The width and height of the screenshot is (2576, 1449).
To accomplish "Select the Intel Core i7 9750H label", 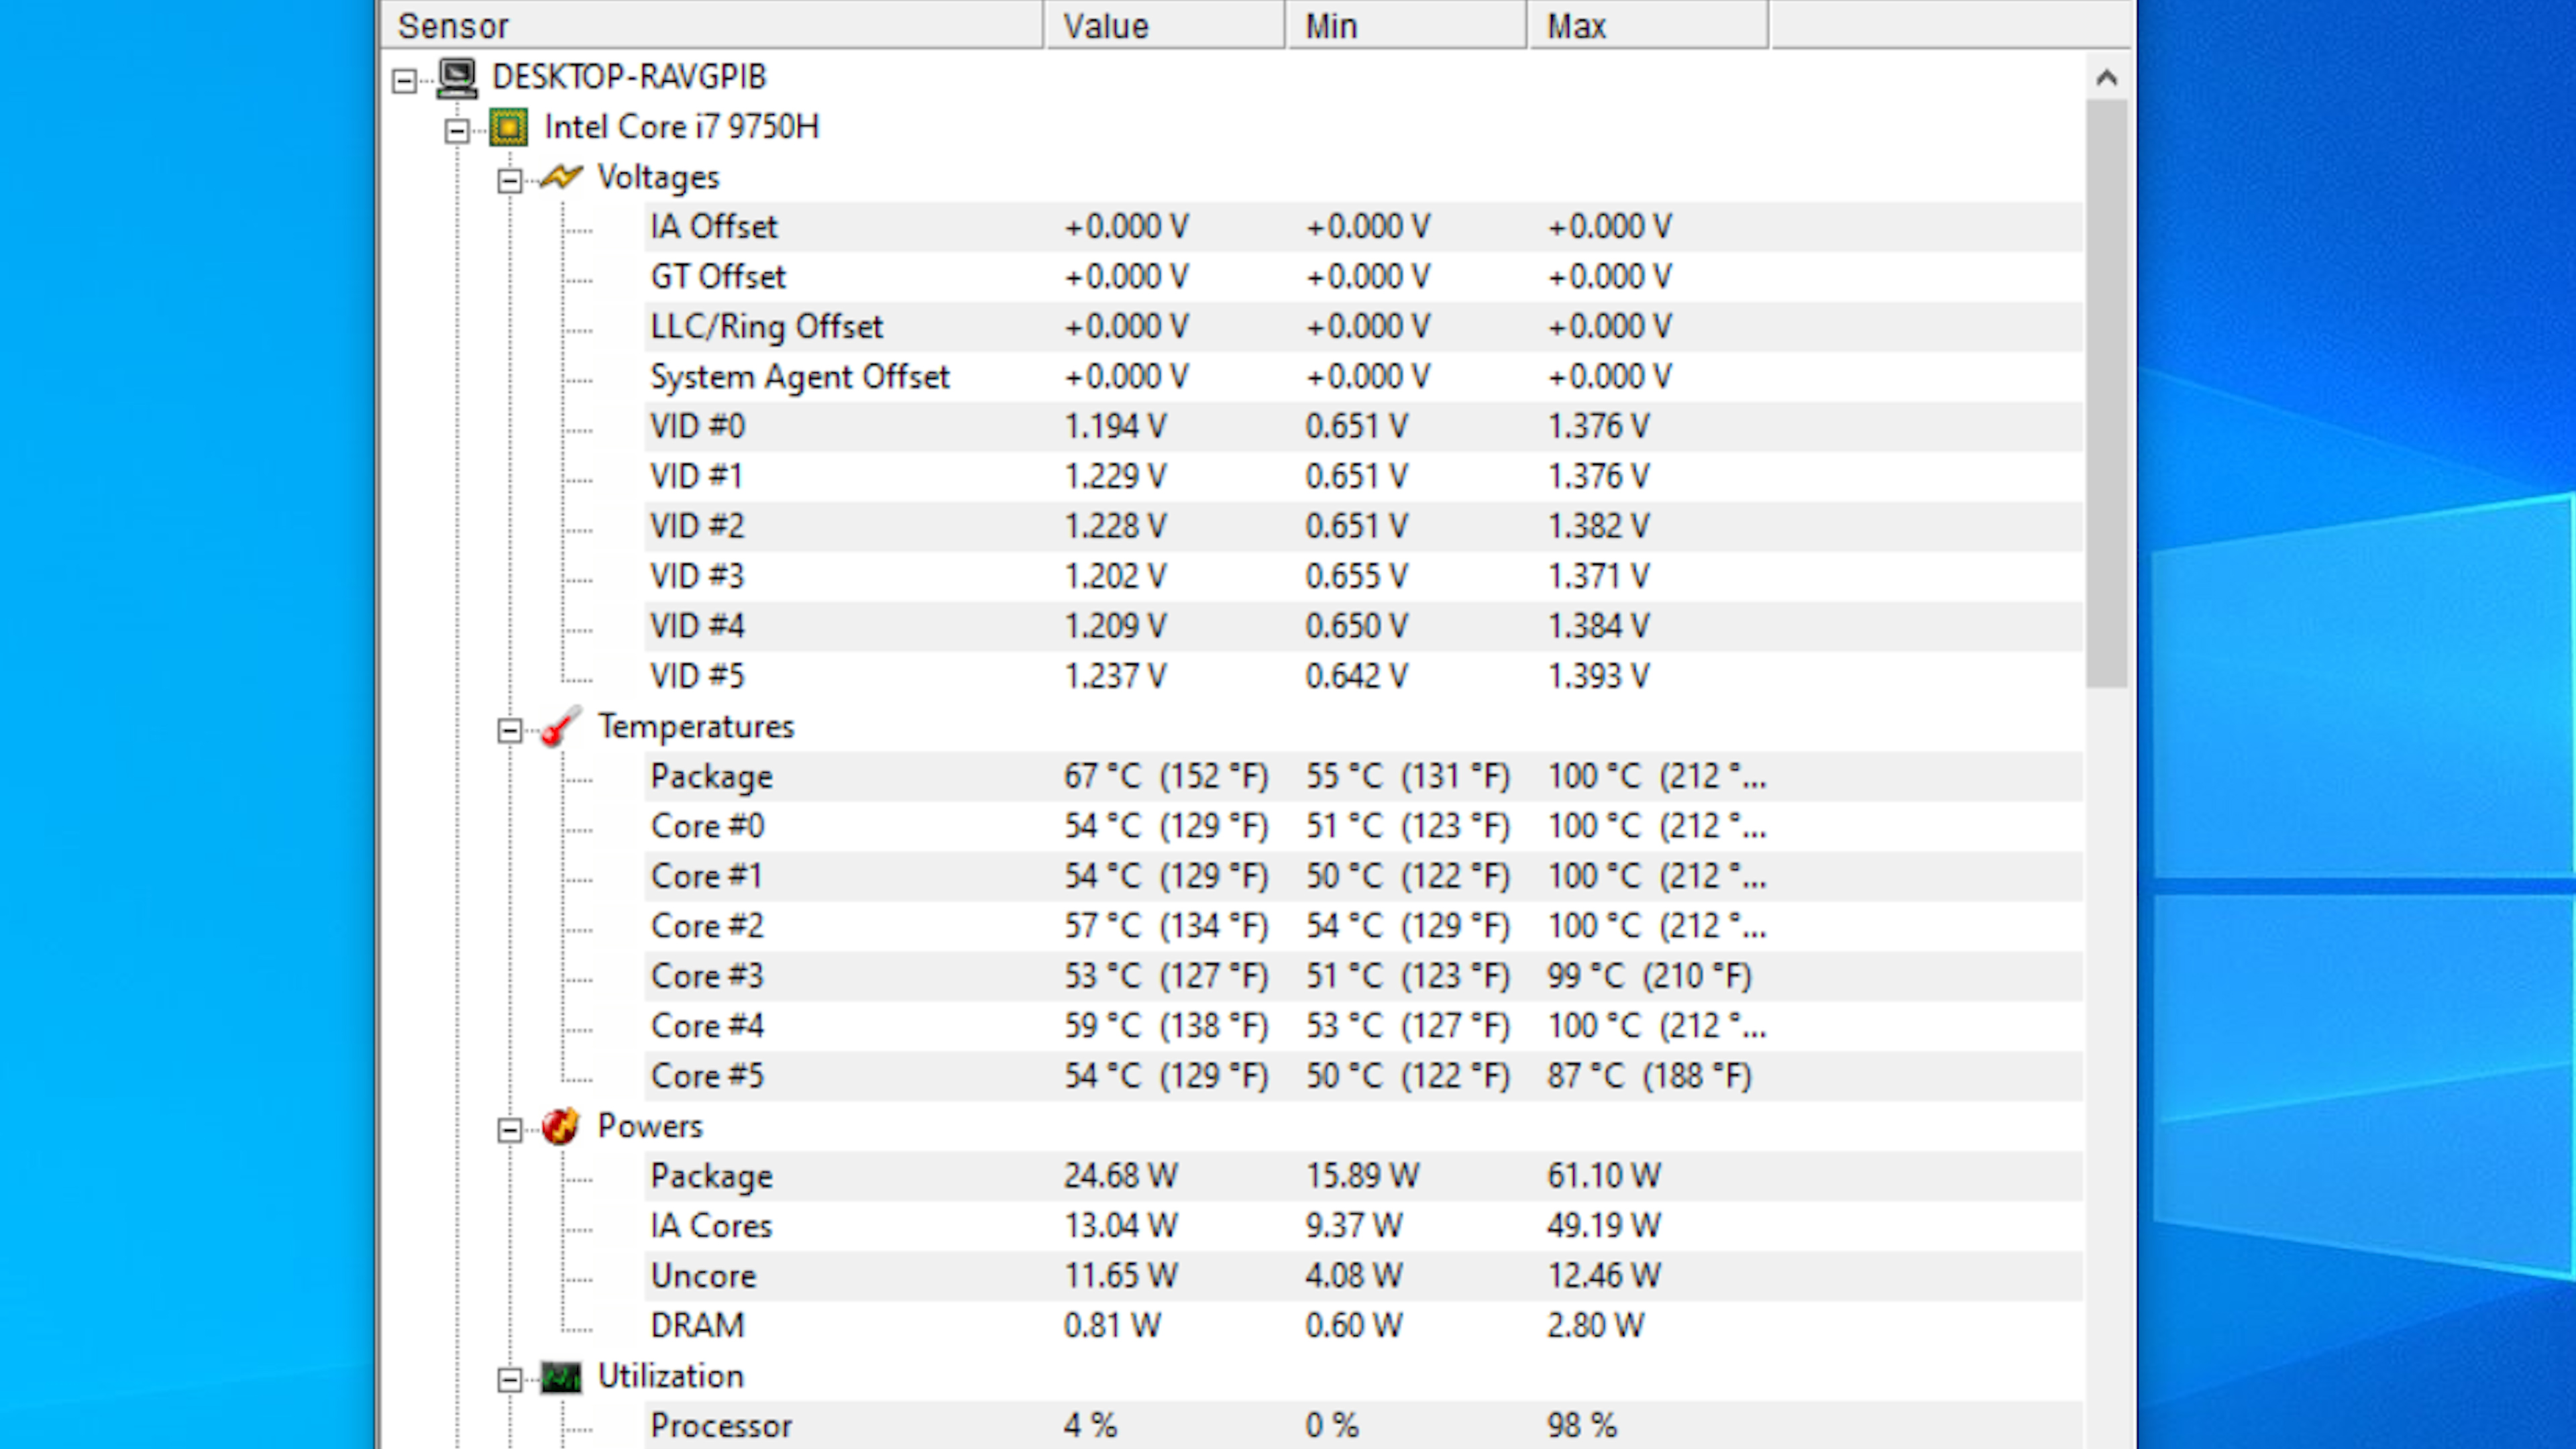I will [x=681, y=127].
